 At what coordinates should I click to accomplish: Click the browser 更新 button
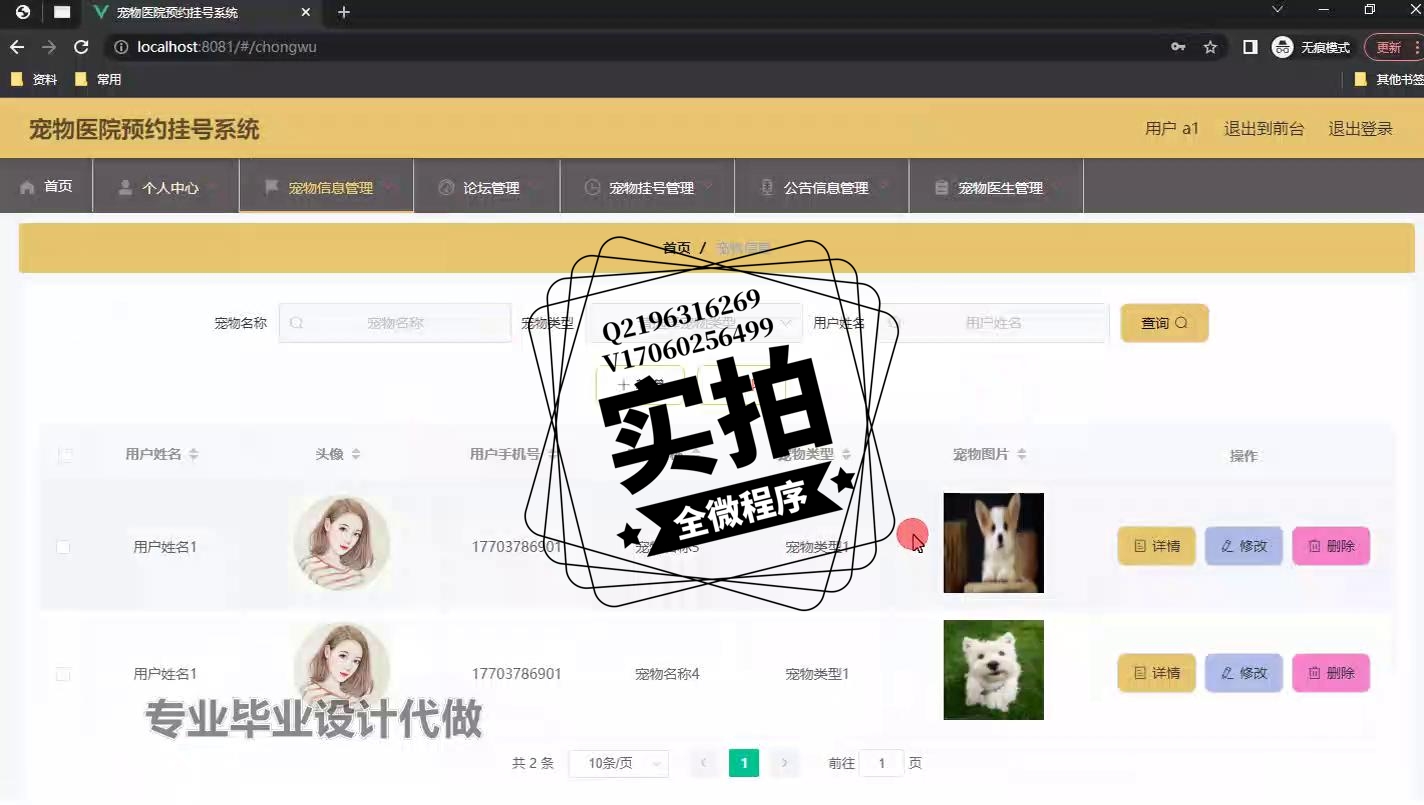click(x=1393, y=47)
